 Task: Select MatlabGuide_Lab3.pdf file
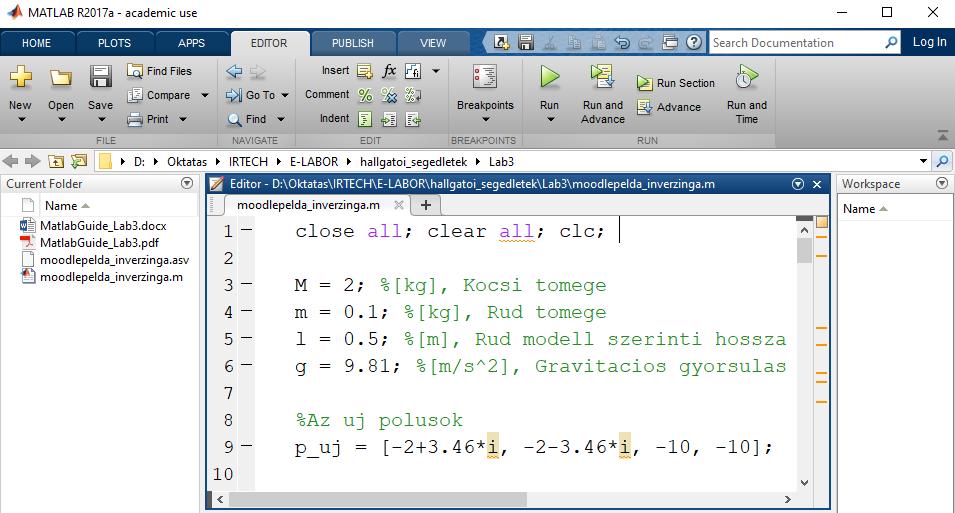click(99, 242)
